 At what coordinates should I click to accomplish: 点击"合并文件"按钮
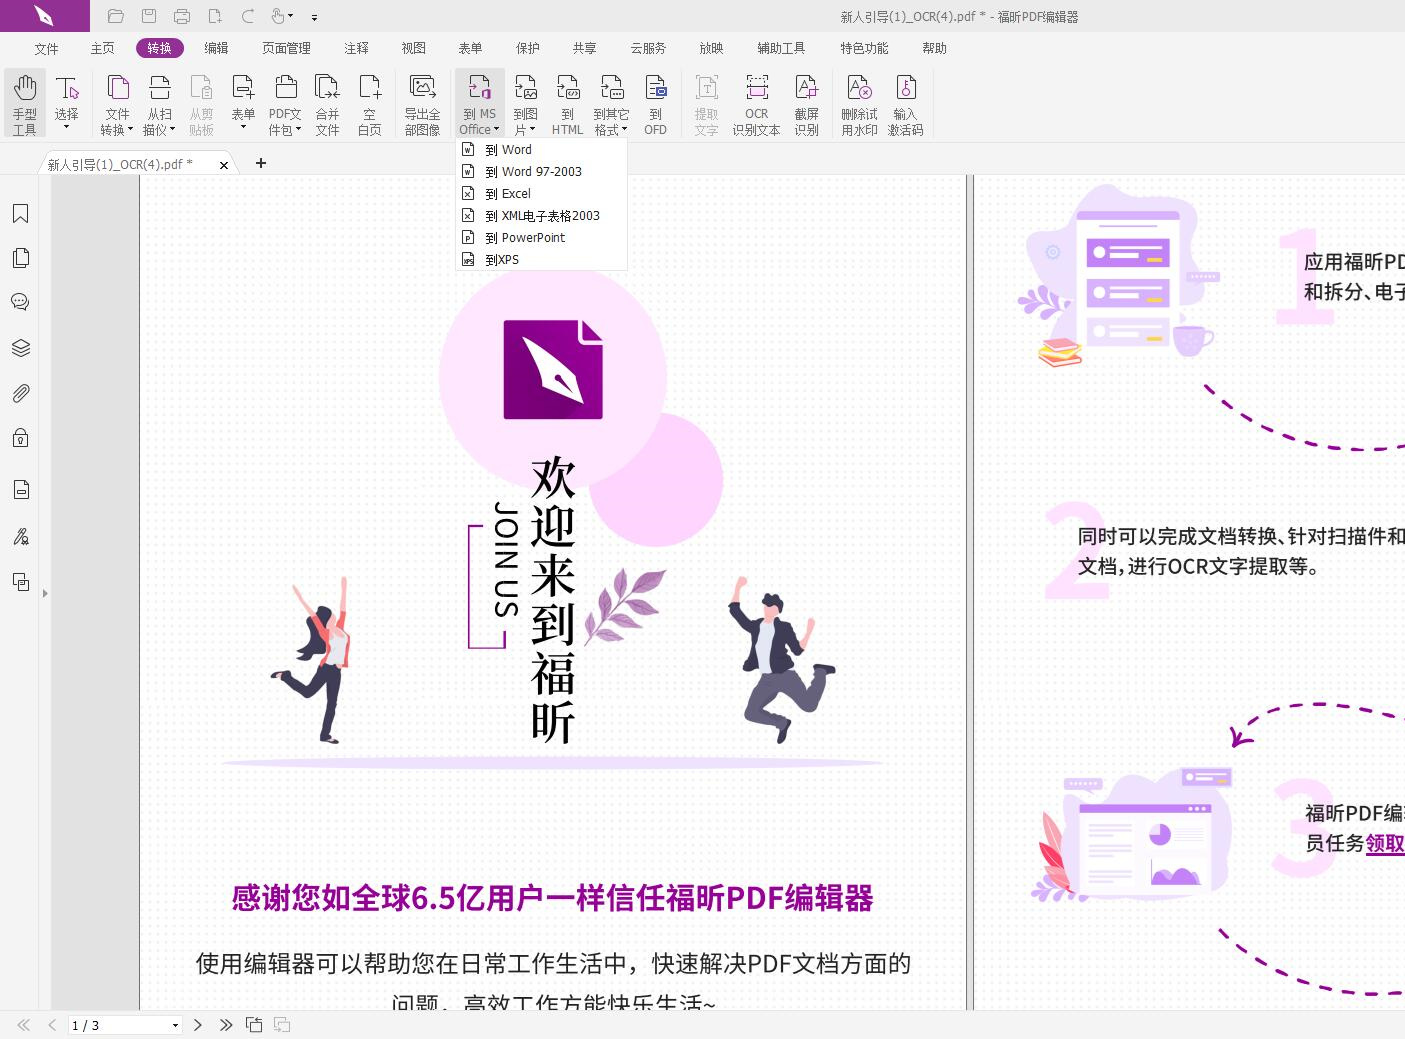coord(327,103)
